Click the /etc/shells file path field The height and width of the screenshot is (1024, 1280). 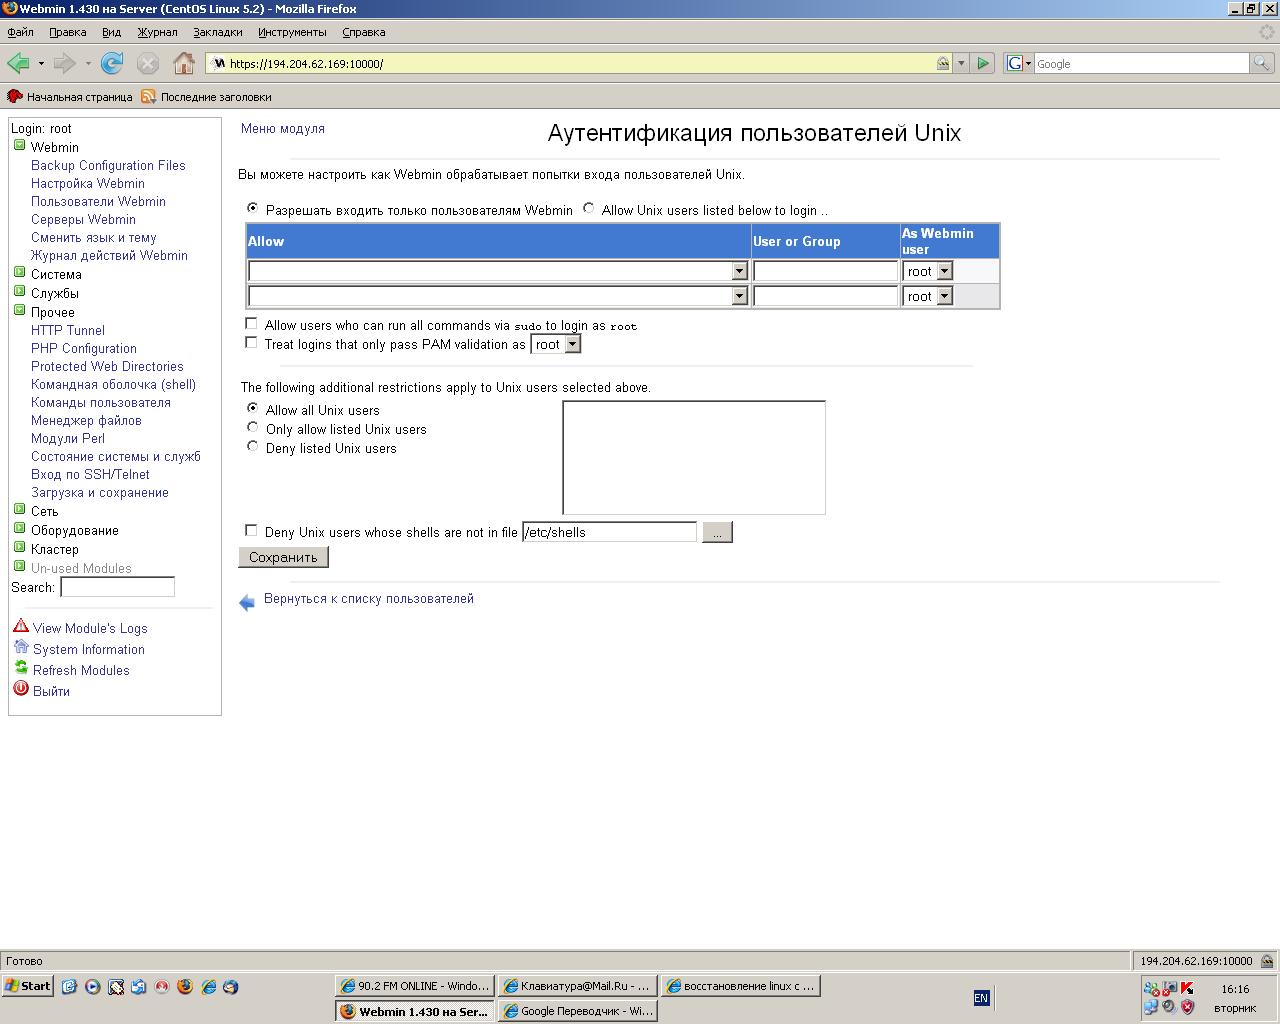609,532
